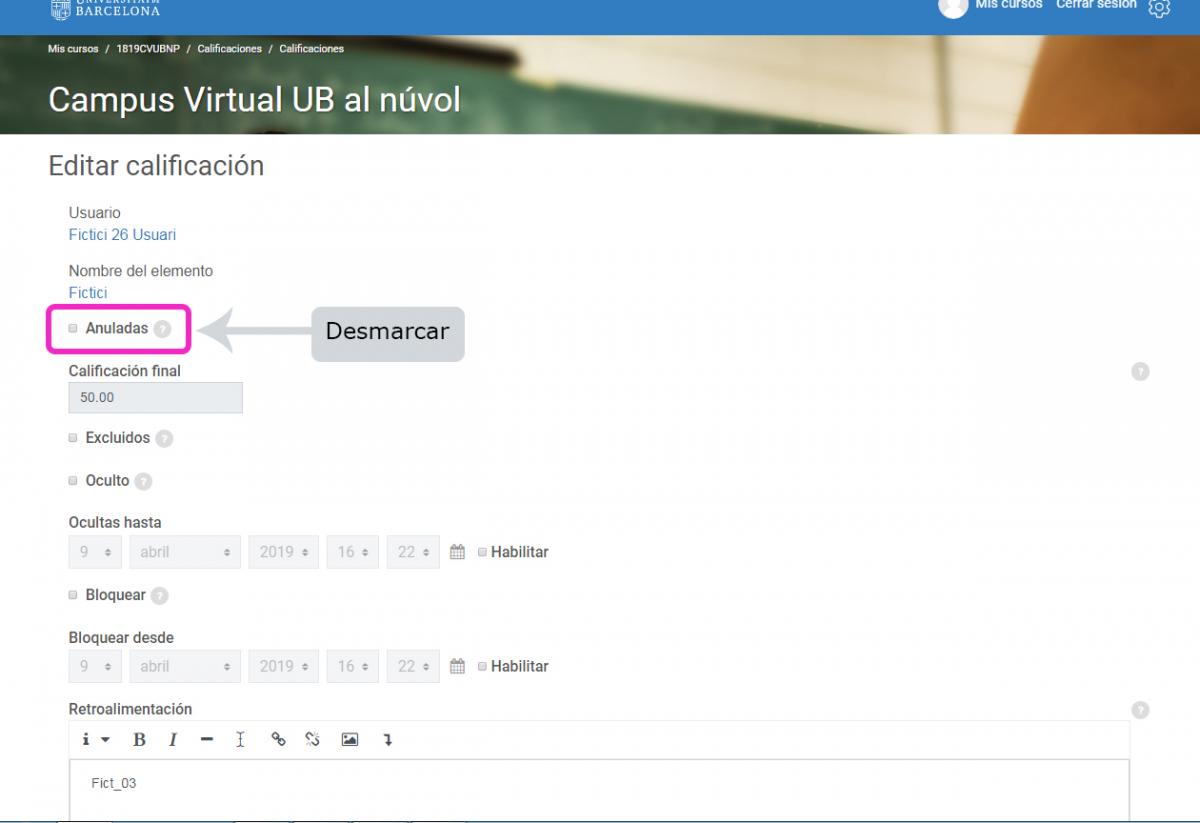Open the Fictici 26 Usuari user link
The width and height of the screenshot is (1200, 823).
click(122, 235)
